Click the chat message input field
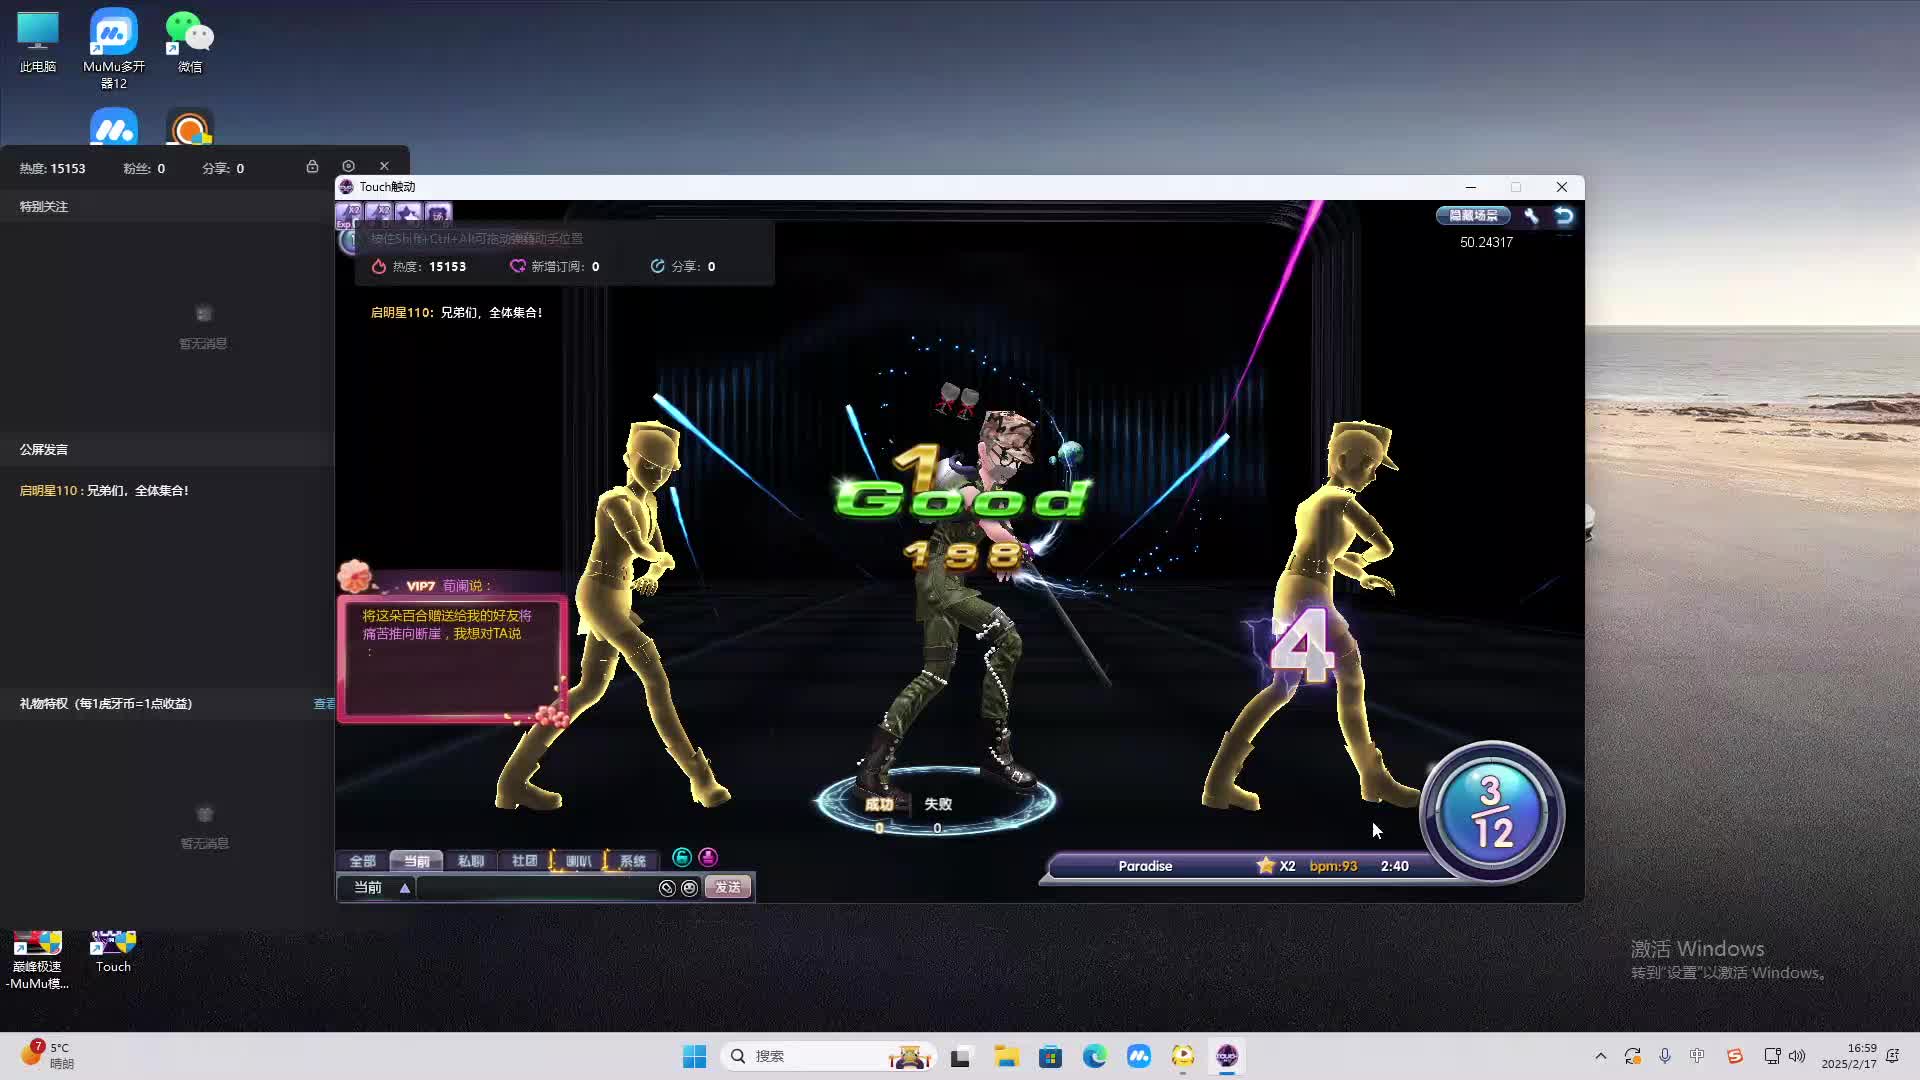Image resolution: width=1920 pixels, height=1080 pixels. 535,888
